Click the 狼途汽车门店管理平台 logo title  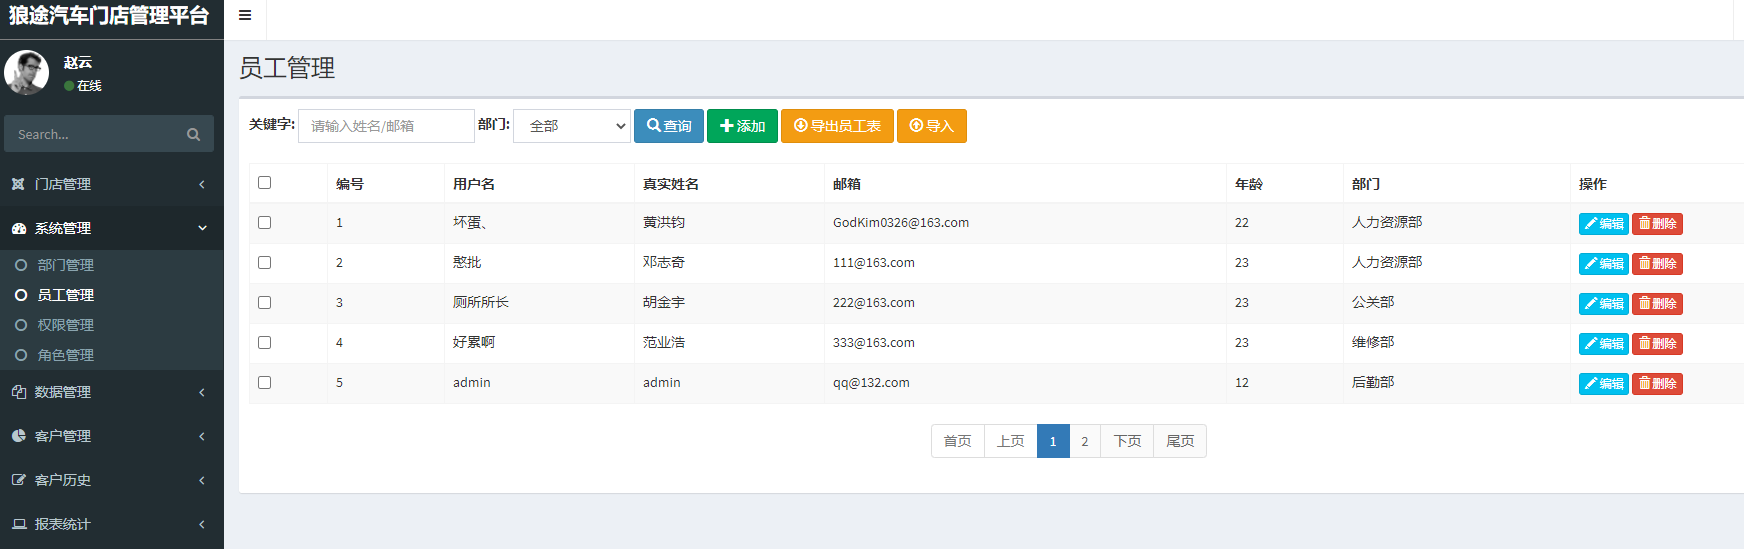109,15
